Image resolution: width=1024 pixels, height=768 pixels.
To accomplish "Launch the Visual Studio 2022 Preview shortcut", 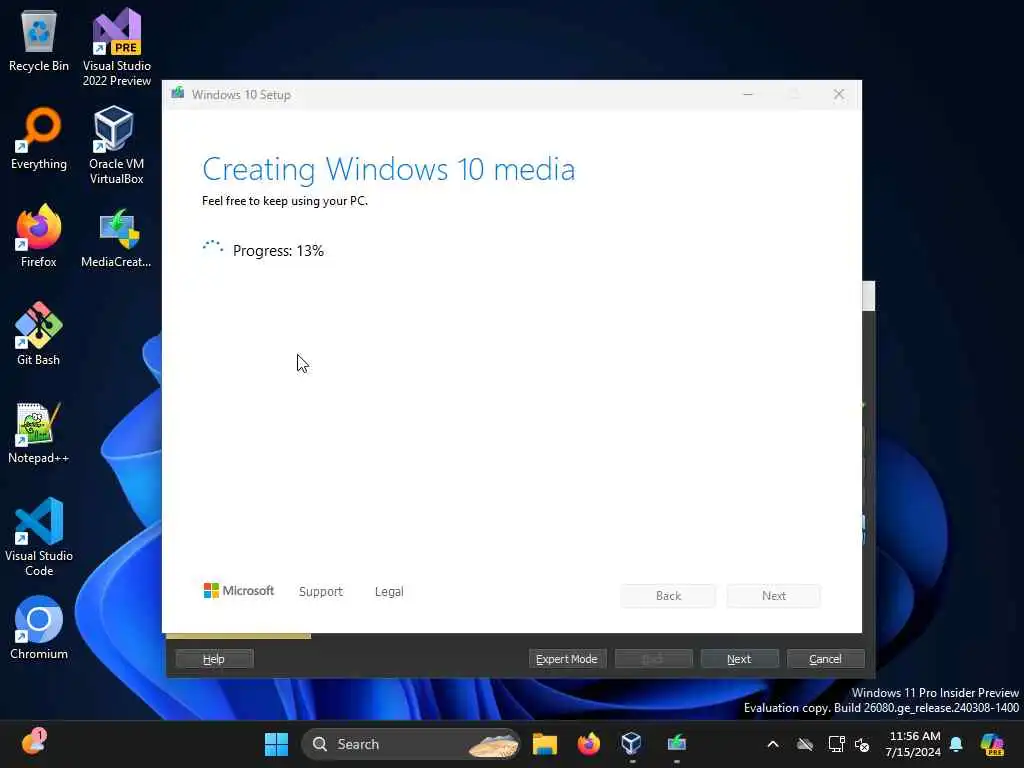I will tap(117, 47).
